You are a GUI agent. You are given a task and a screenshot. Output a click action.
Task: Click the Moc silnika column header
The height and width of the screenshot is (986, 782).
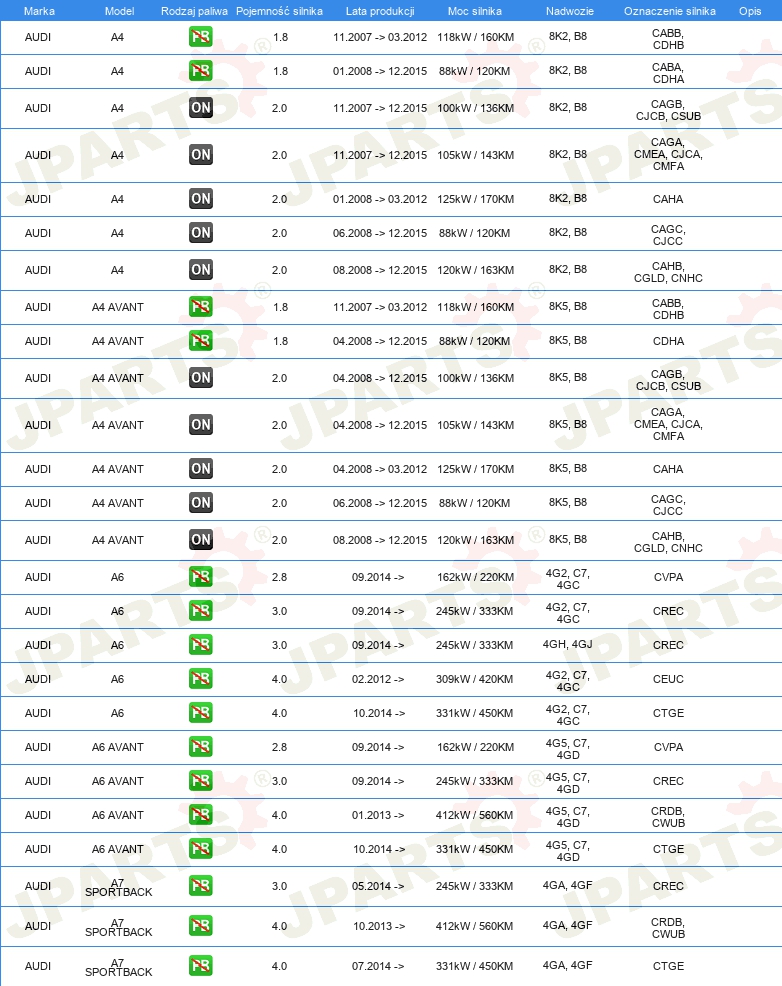tap(475, 11)
